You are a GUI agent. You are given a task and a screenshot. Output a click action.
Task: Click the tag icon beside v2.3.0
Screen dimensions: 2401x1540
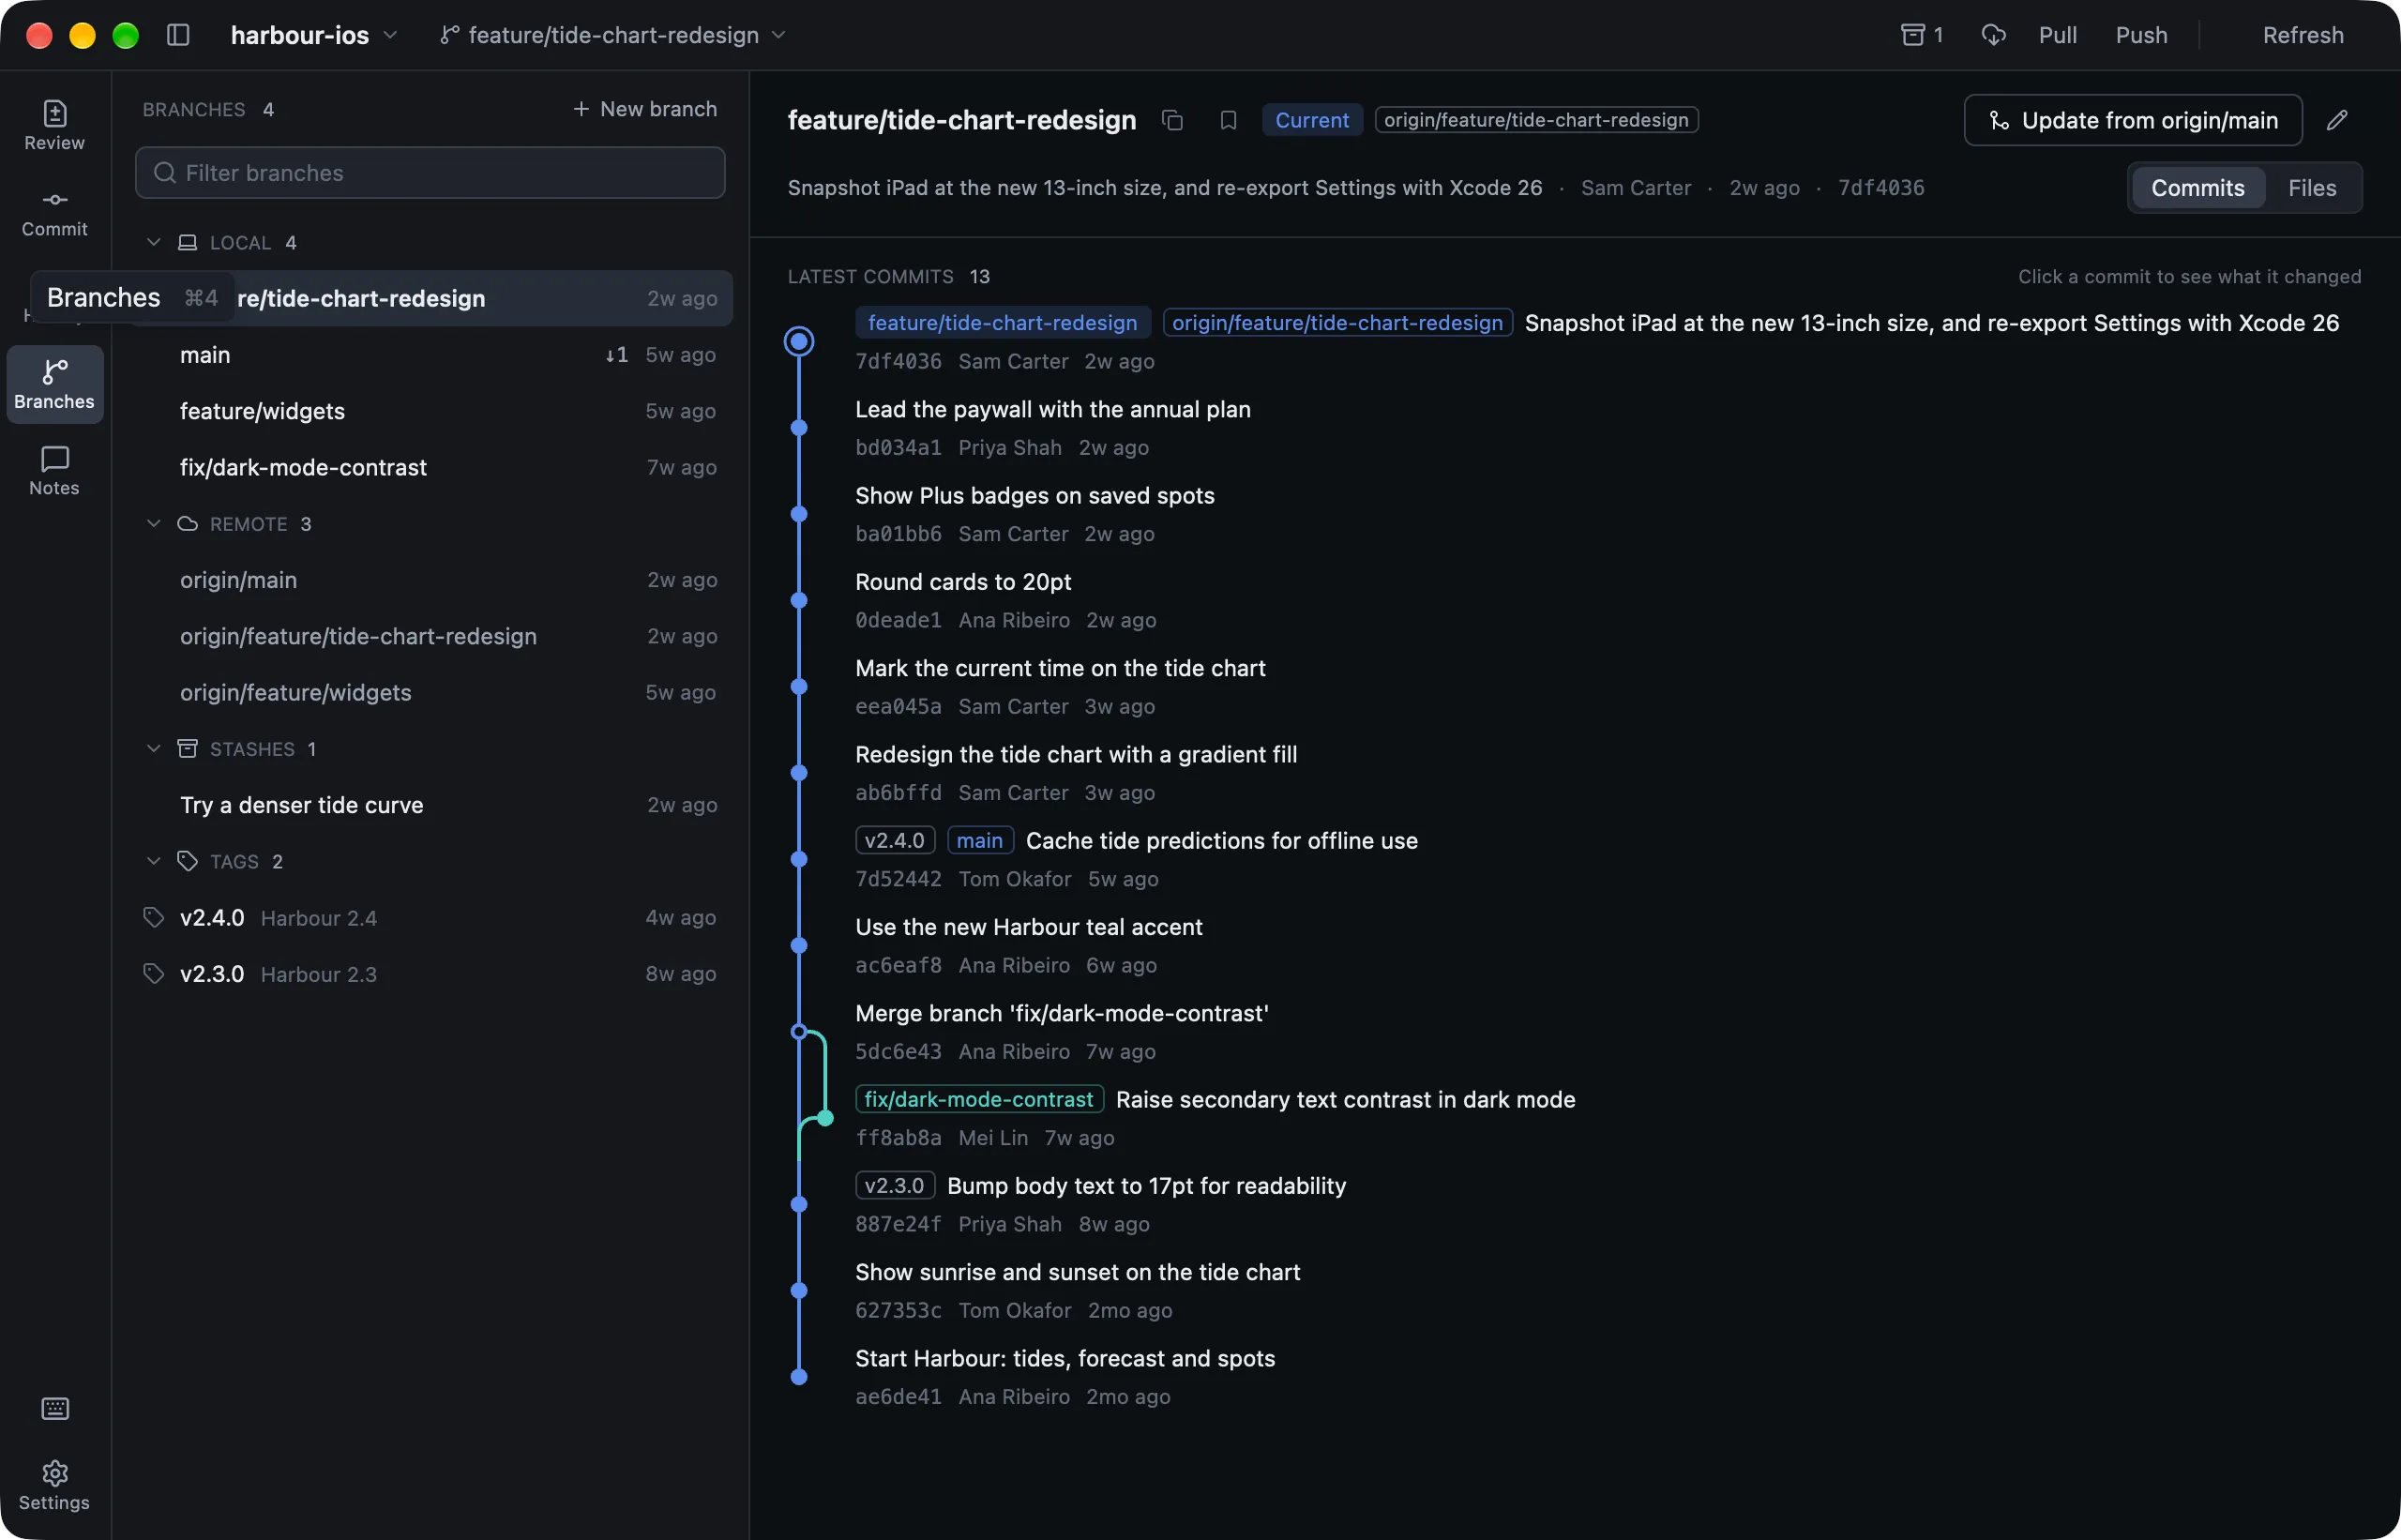[x=153, y=973]
